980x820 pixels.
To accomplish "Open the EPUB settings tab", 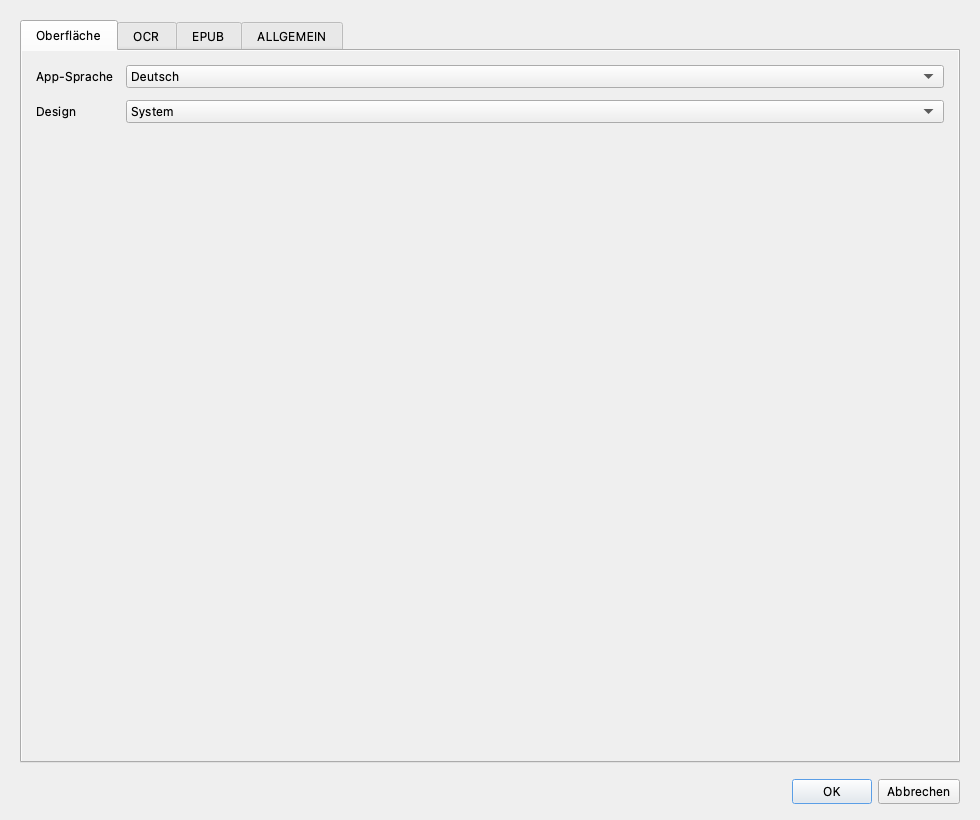I will (x=208, y=36).
